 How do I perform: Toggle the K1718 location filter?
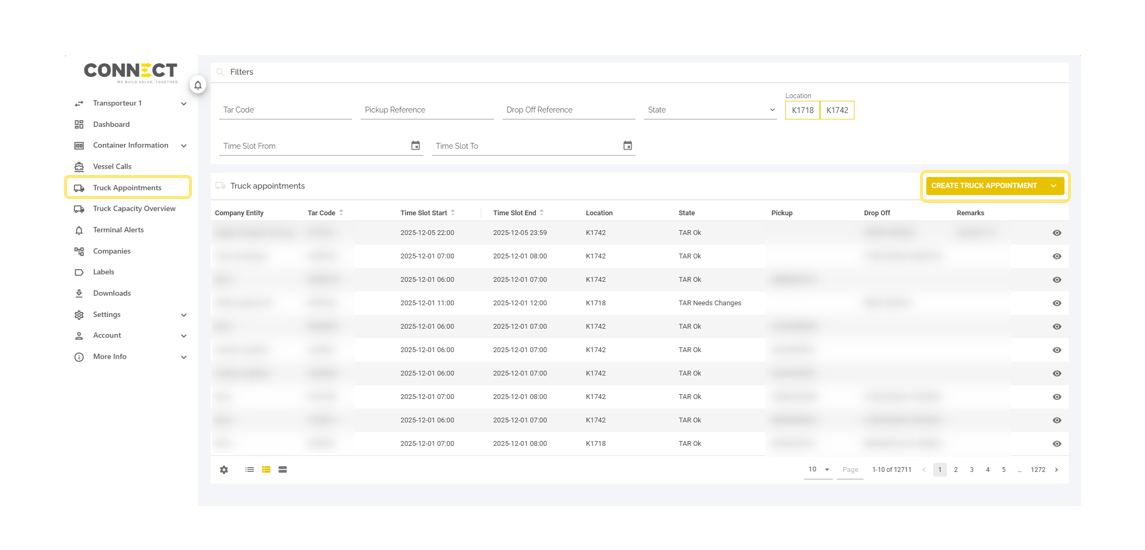tap(802, 110)
